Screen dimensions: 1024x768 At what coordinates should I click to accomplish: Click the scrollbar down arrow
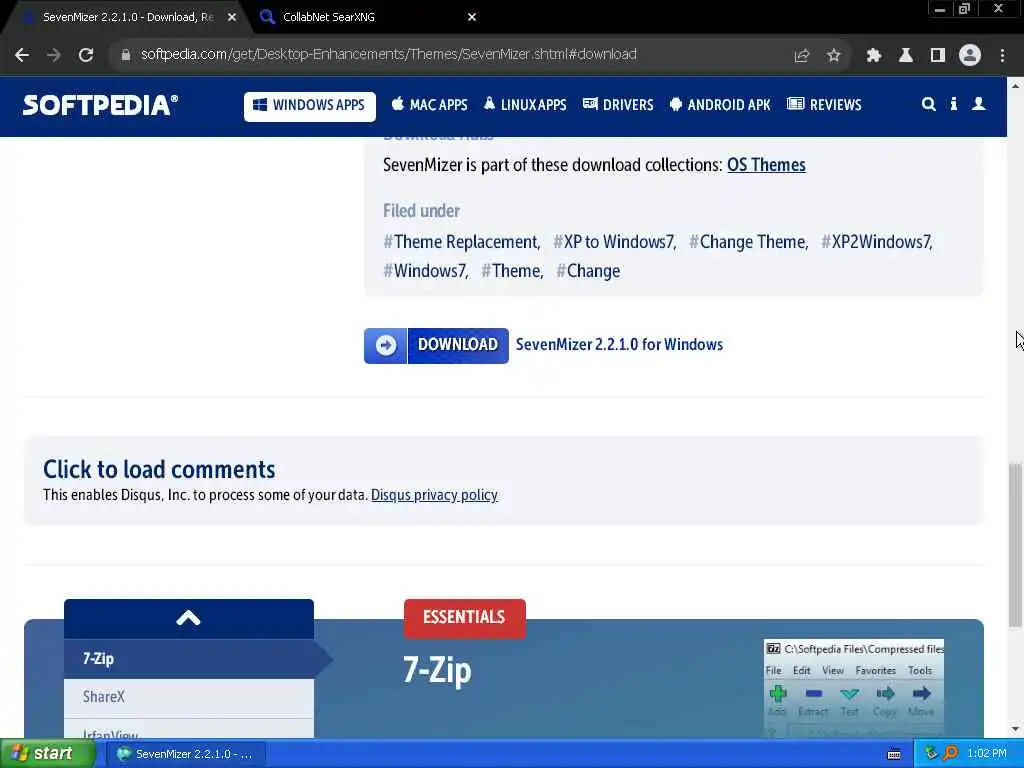tap(1015, 729)
